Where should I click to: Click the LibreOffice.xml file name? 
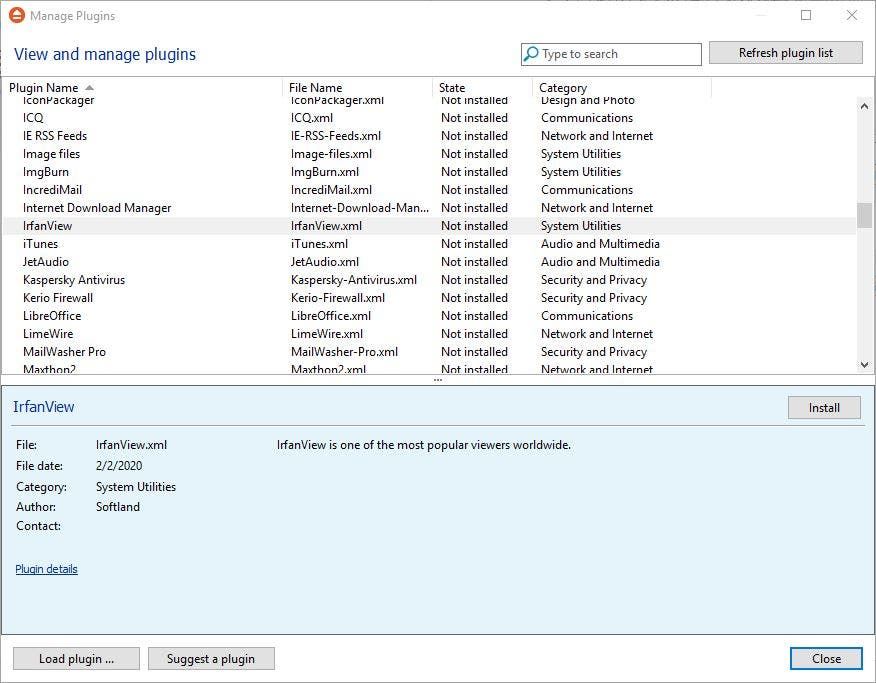coord(331,316)
